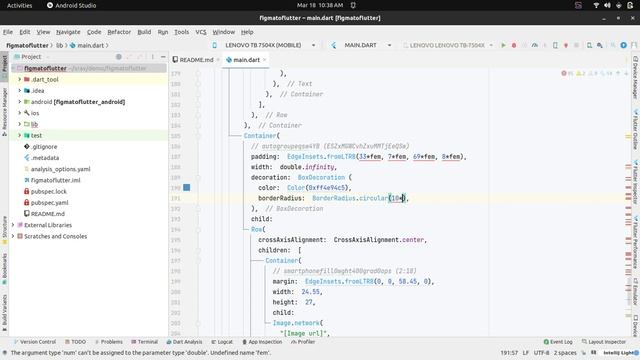Click the color preview square in gutter
Viewport: 640px width, 360px height.
(x=187, y=187)
